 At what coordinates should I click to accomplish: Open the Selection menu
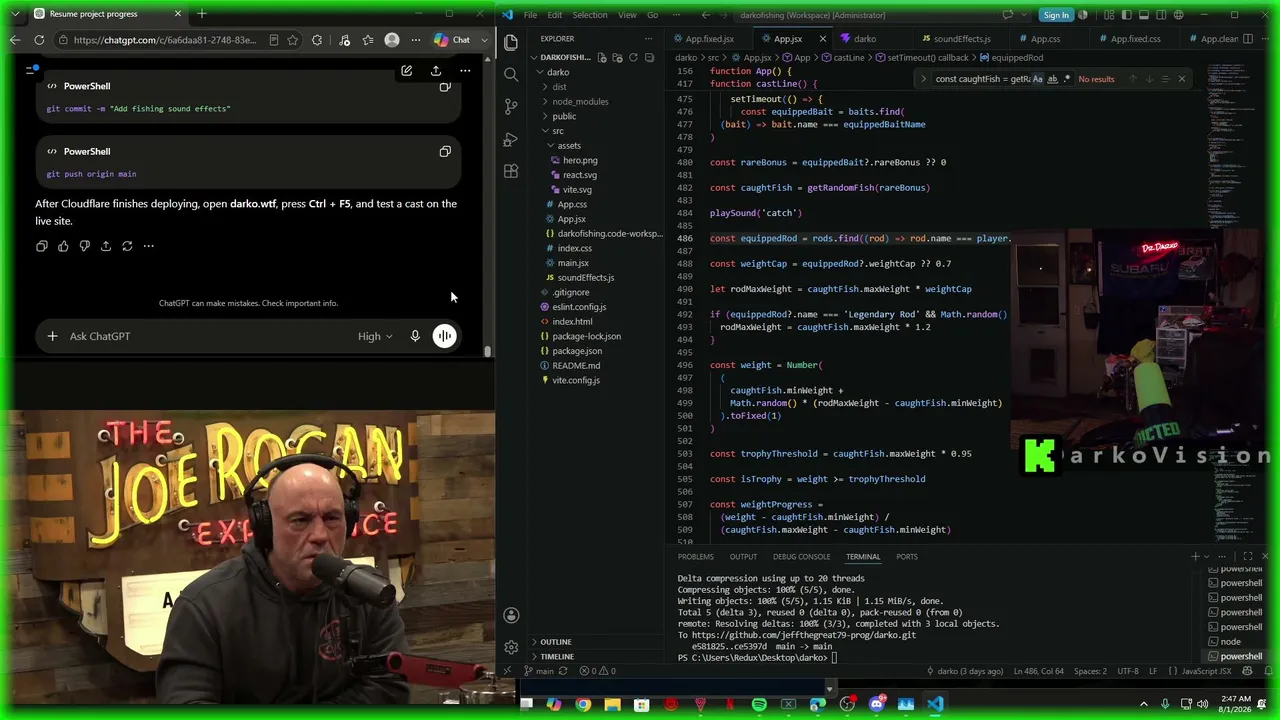coord(590,15)
